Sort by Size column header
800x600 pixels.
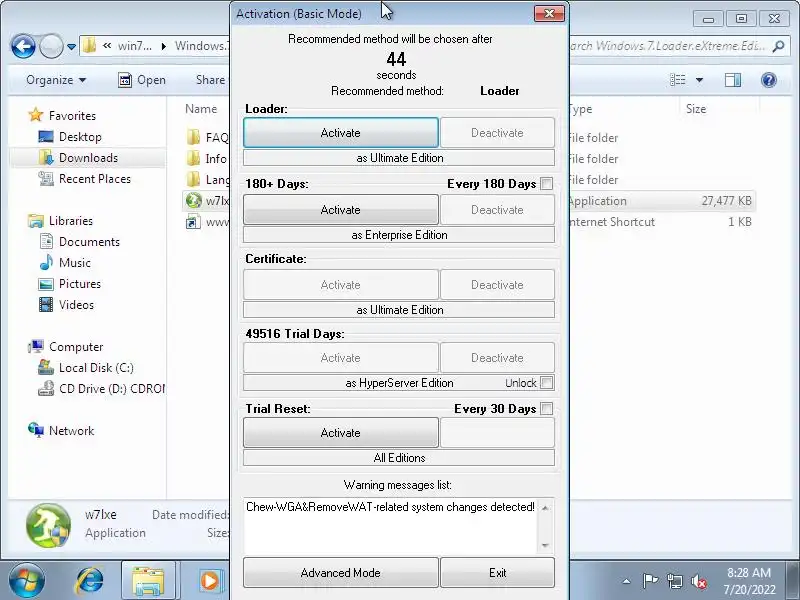[696, 109]
